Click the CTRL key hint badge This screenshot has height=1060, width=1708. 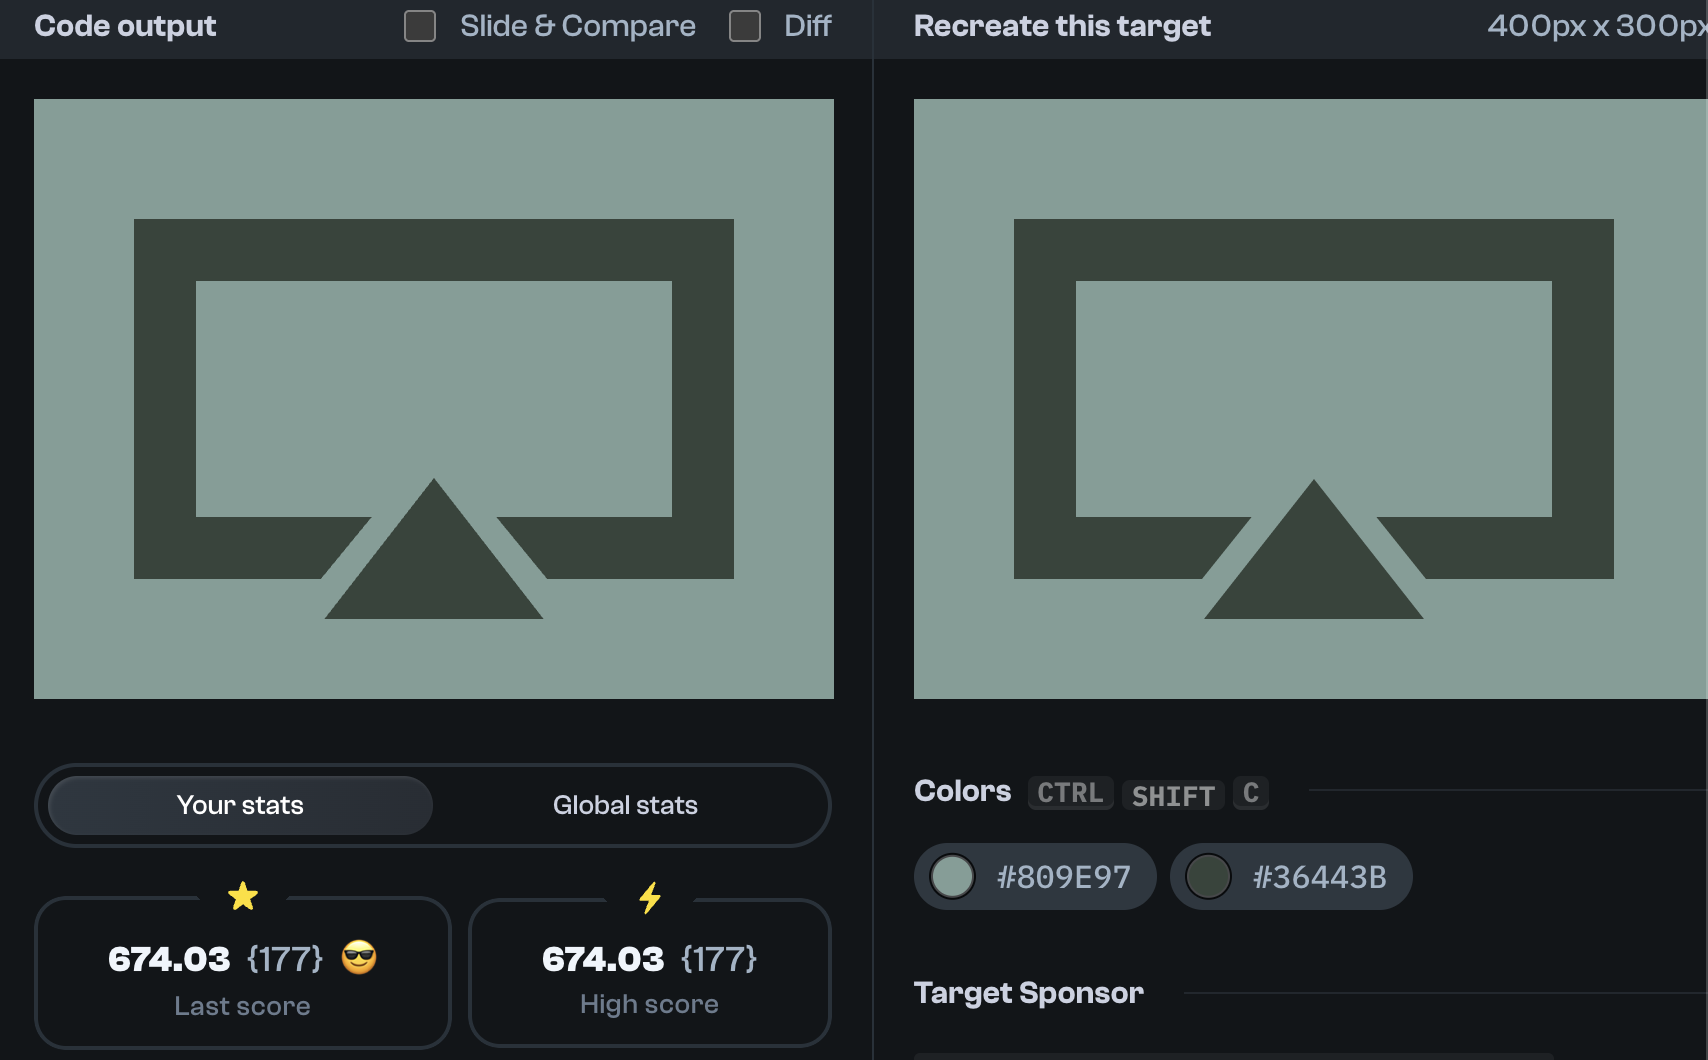(x=1070, y=793)
